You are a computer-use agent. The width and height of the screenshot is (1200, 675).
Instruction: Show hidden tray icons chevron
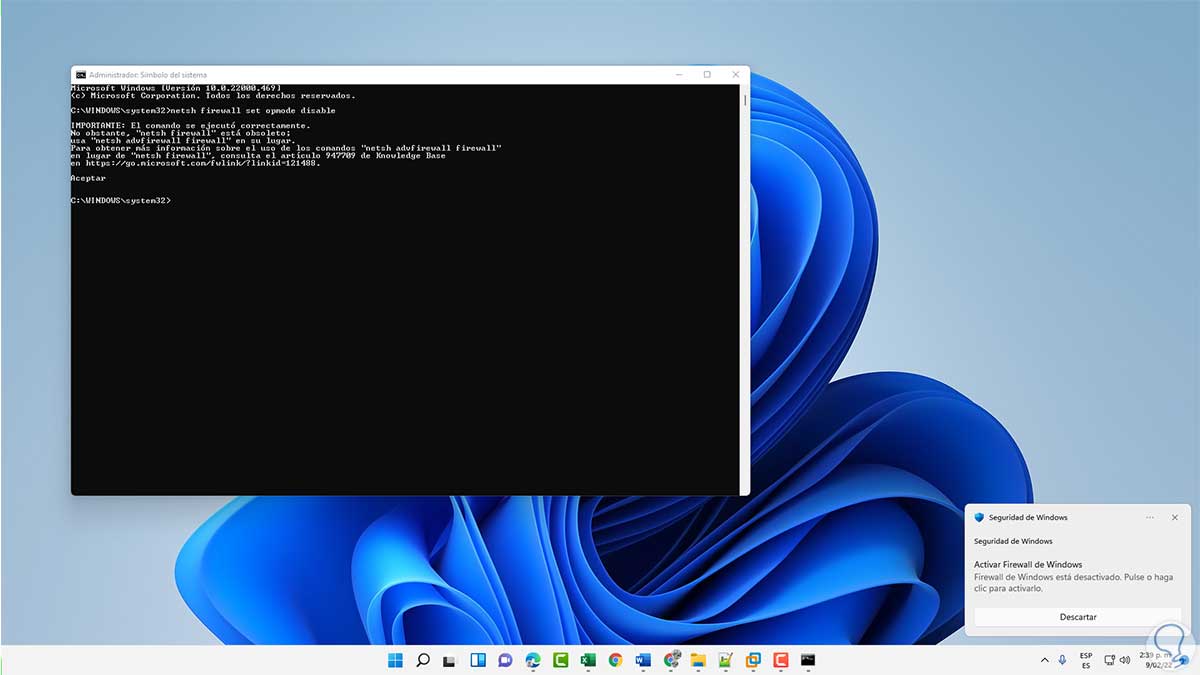click(1045, 660)
